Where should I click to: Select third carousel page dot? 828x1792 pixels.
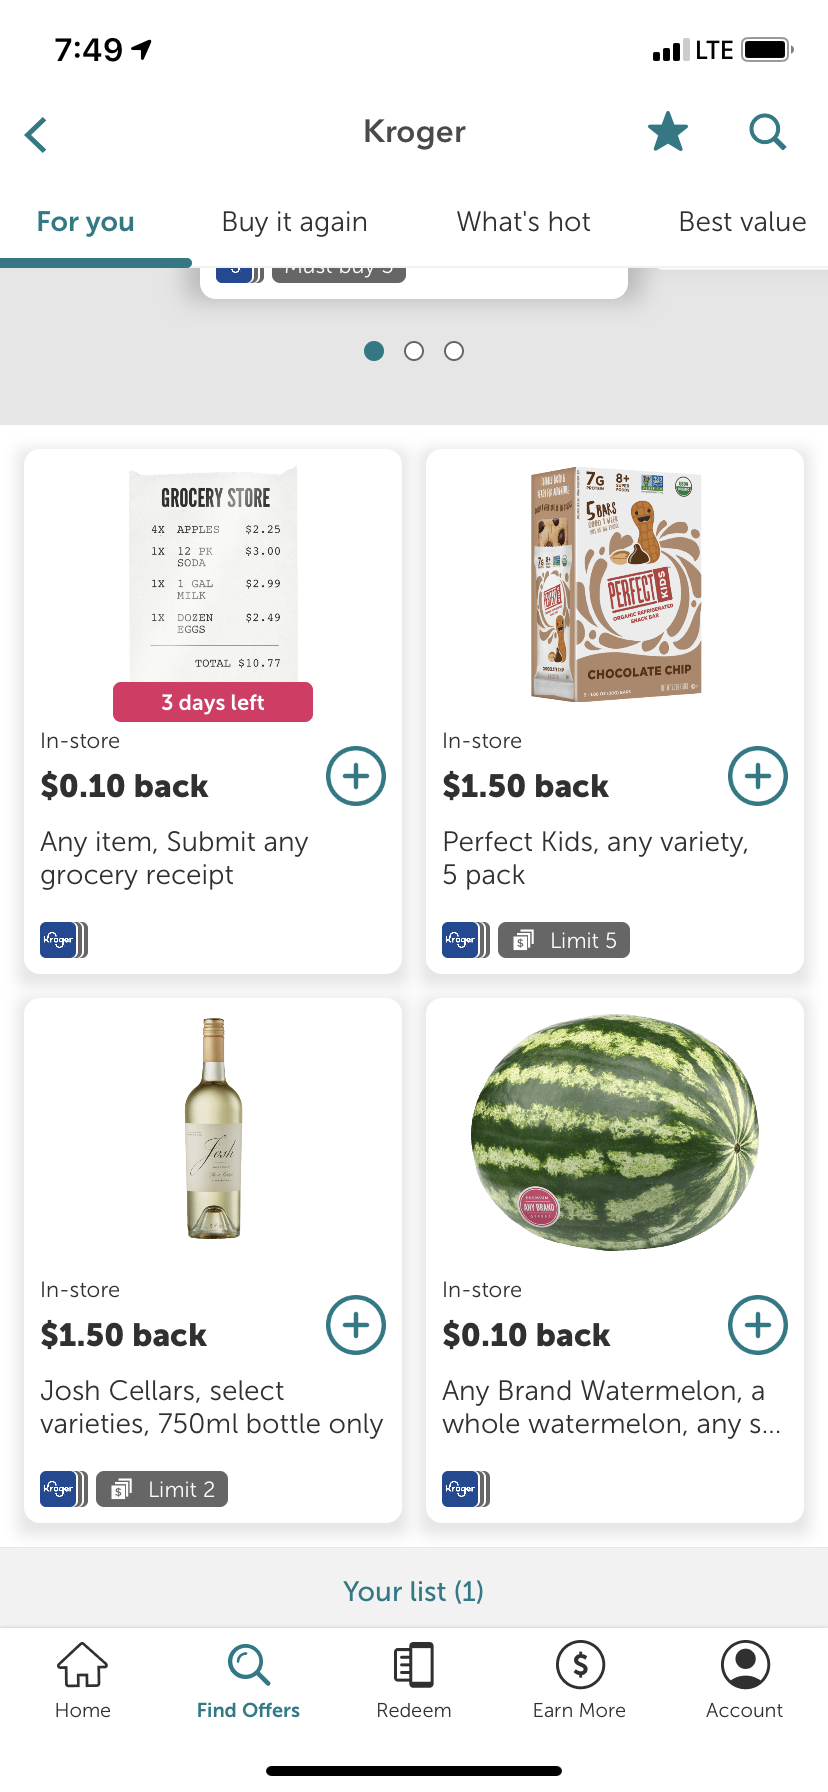coord(454,351)
